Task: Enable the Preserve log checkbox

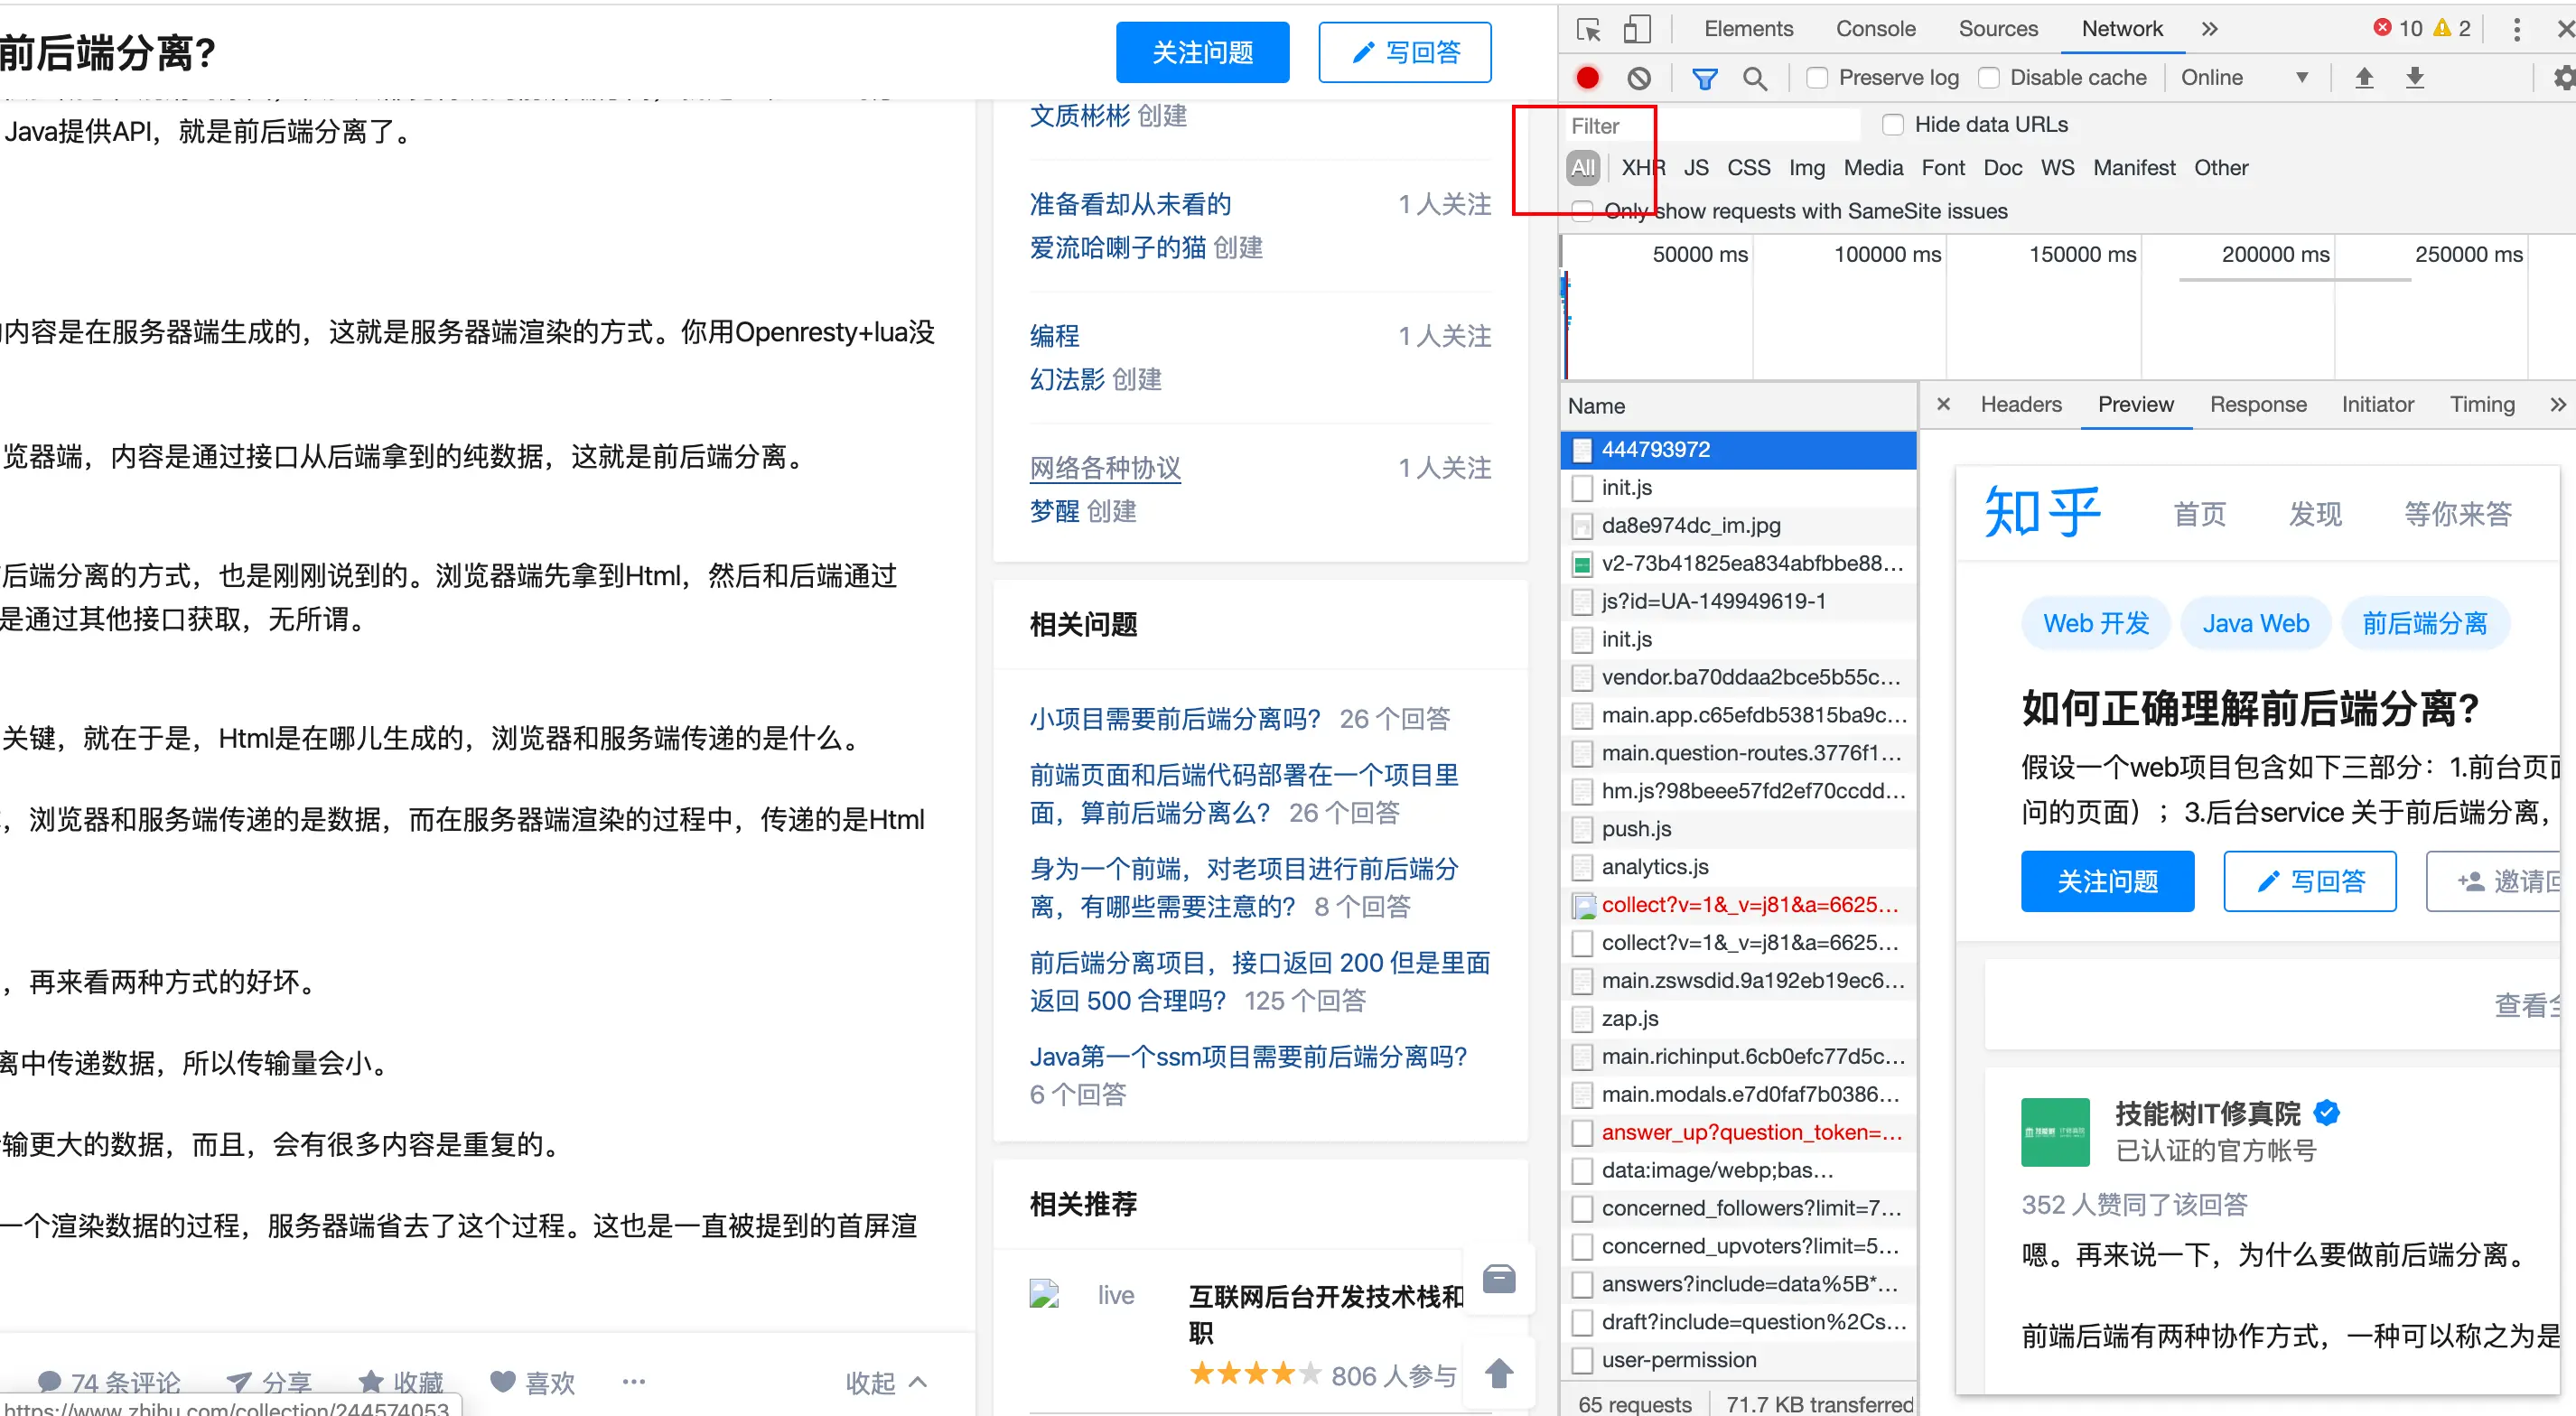Action: click(x=1817, y=78)
